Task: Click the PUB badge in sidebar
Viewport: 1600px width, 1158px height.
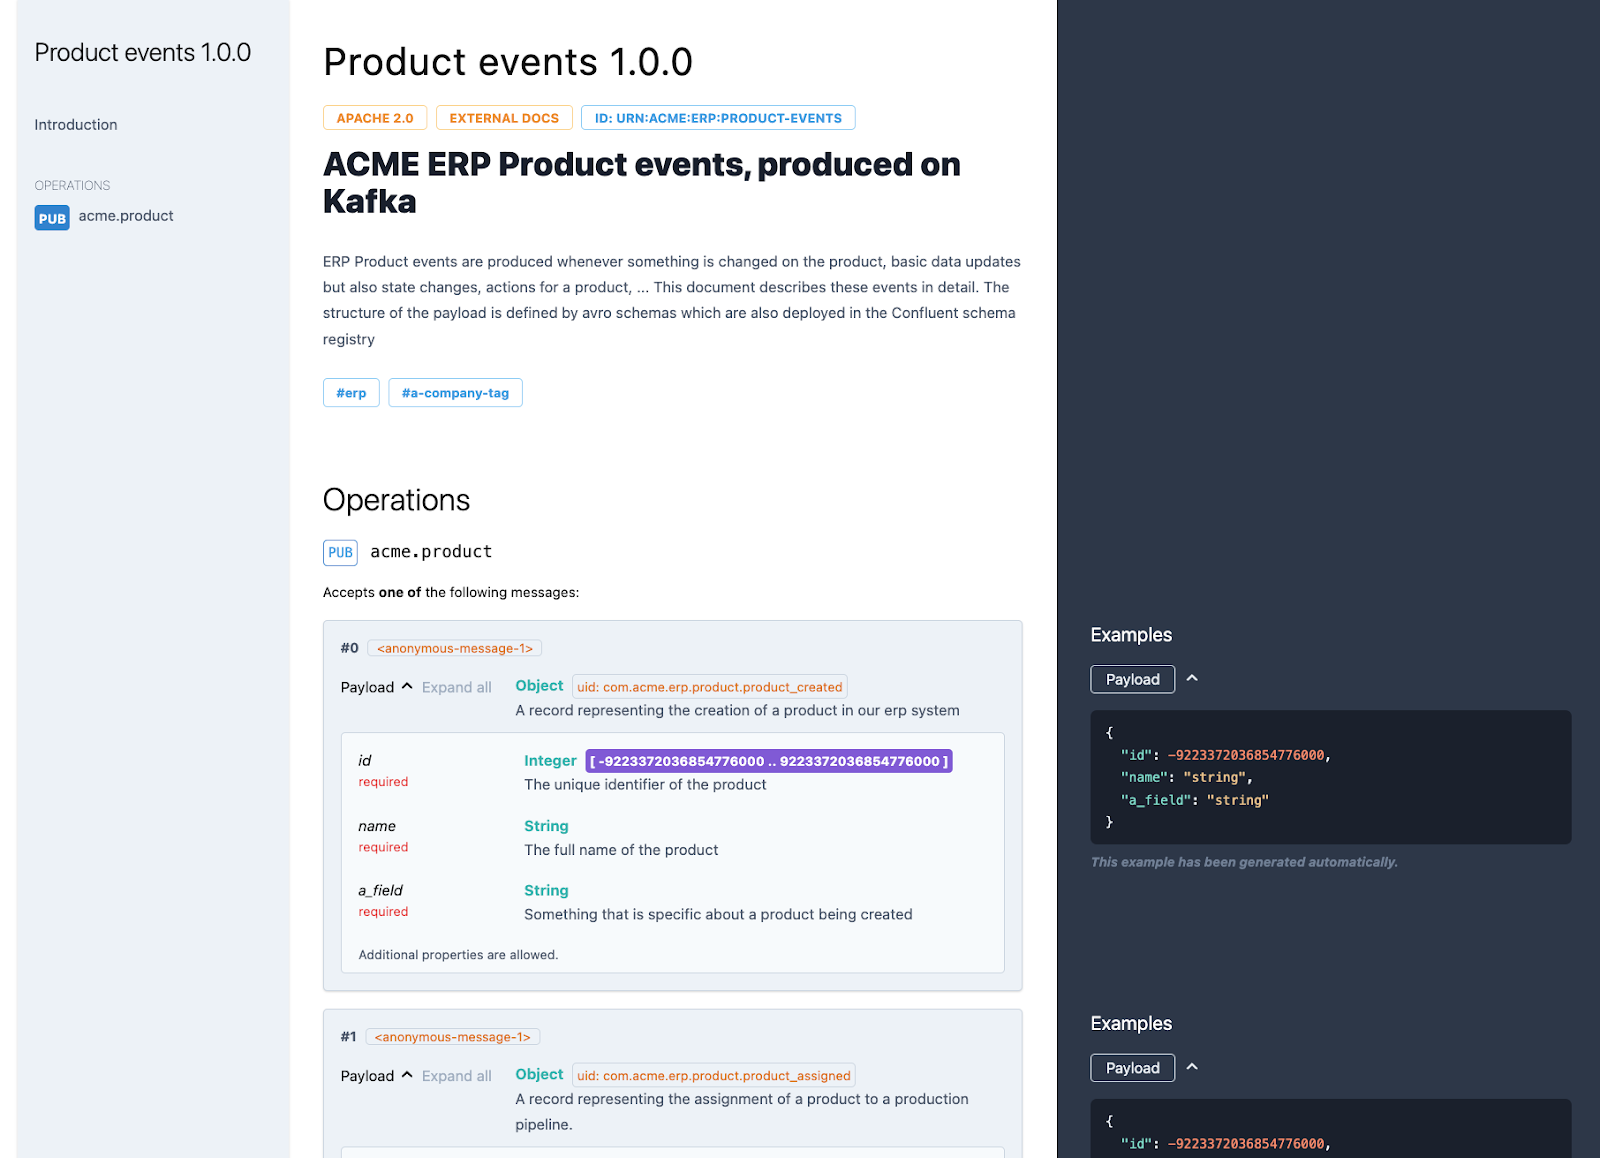Action: point(52,218)
